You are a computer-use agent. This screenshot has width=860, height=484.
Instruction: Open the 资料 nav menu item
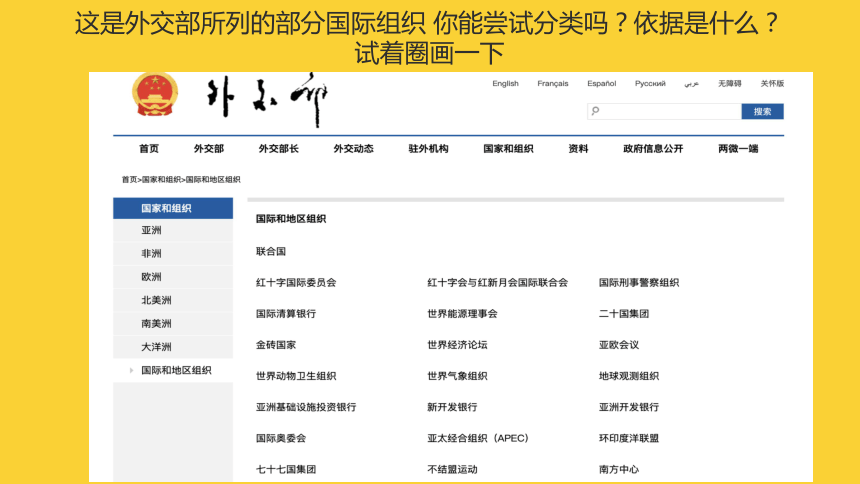(578, 149)
